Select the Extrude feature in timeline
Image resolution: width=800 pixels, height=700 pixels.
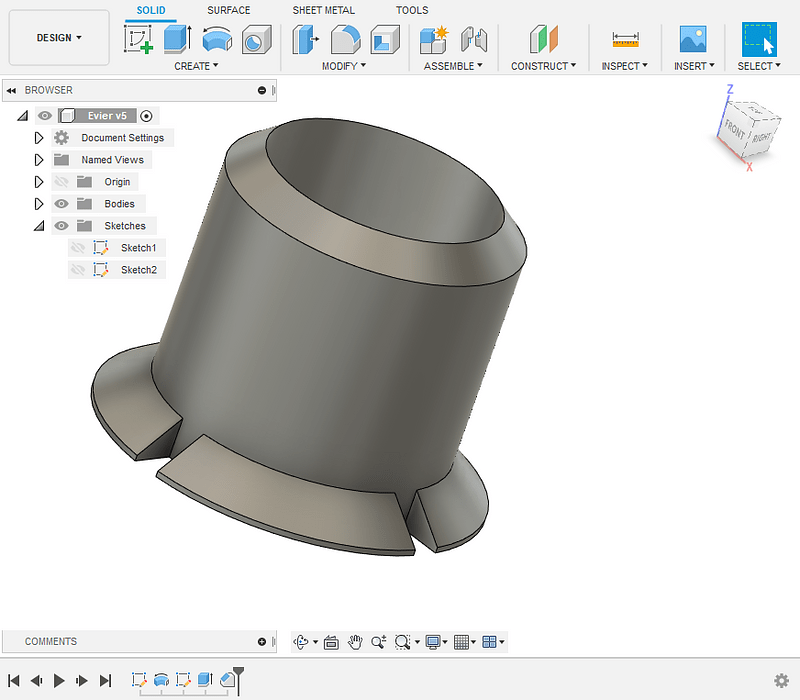(x=205, y=680)
